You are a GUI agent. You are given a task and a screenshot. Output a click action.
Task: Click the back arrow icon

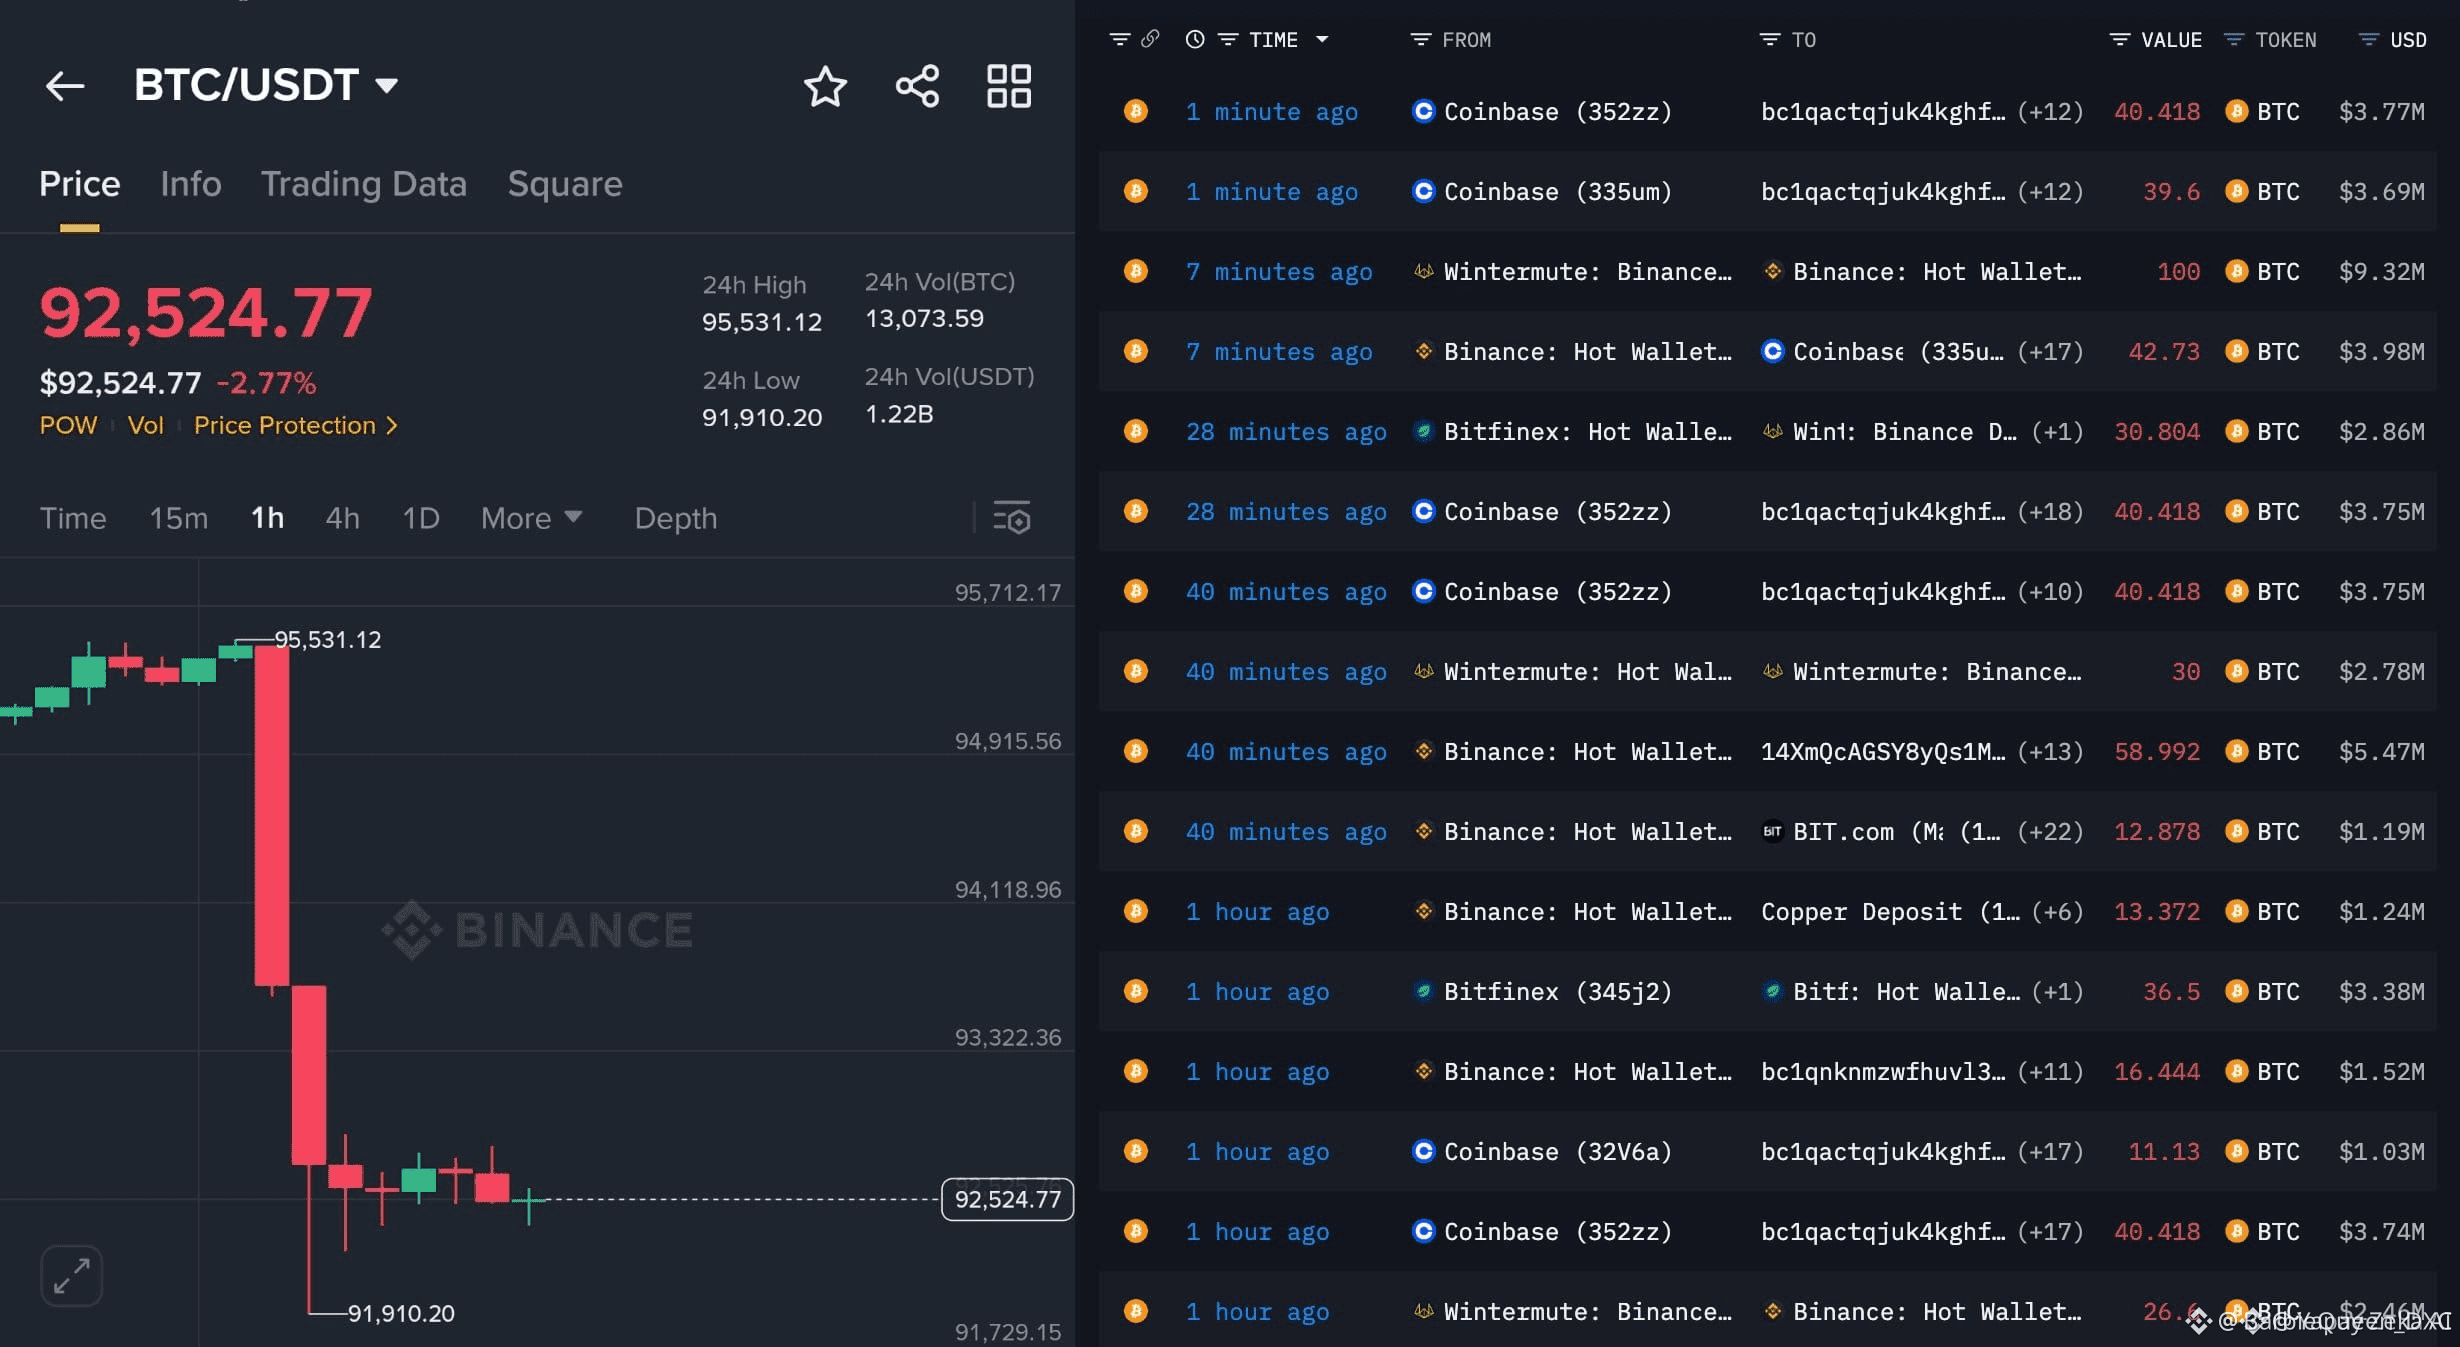(x=65, y=86)
